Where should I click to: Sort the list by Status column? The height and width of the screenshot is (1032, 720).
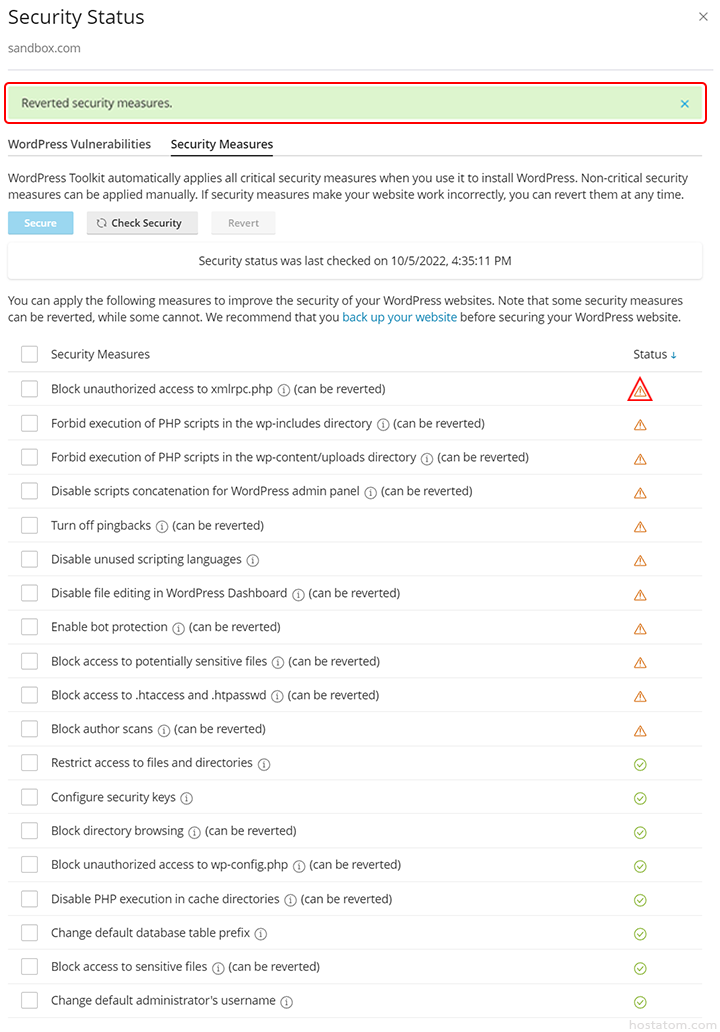(x=654, y=355)
